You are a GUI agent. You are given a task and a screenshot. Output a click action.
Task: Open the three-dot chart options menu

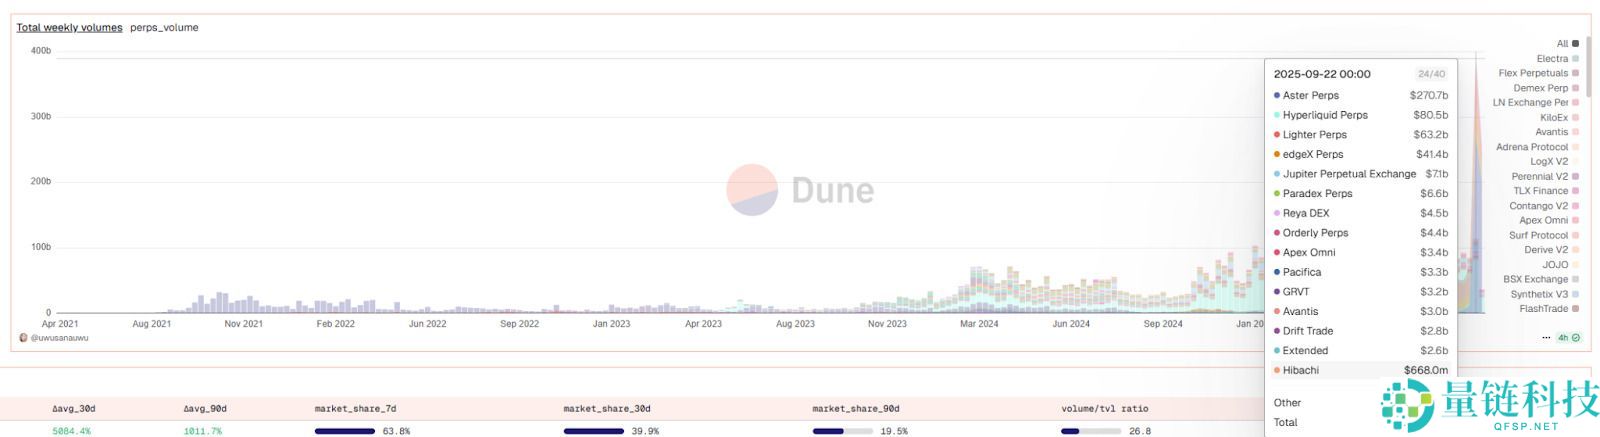point(1546,338)
